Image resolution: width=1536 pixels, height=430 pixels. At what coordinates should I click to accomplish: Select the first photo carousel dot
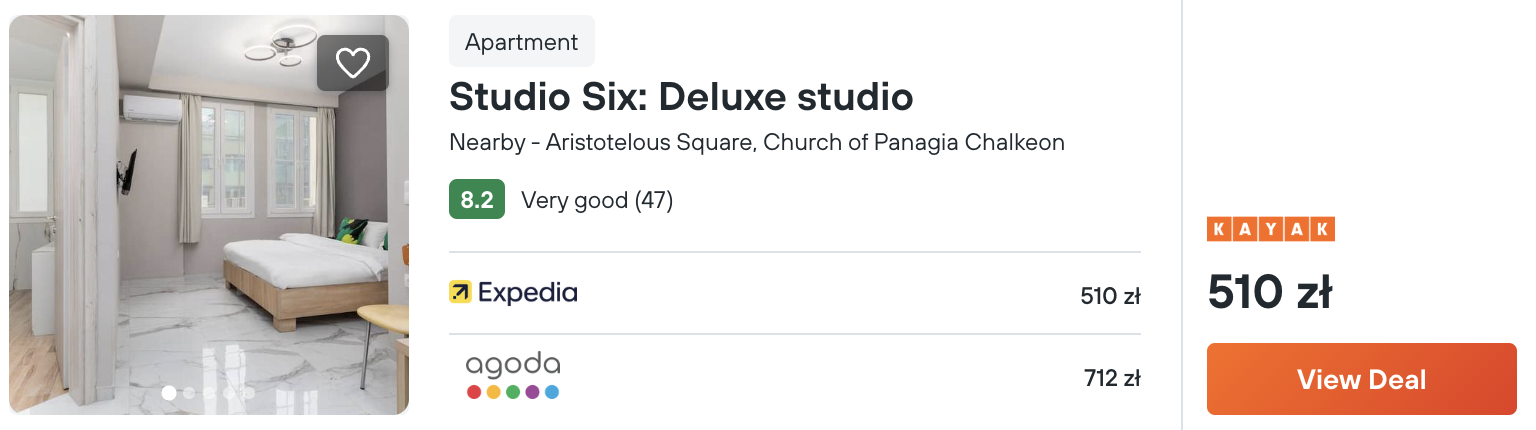[169, 393]
